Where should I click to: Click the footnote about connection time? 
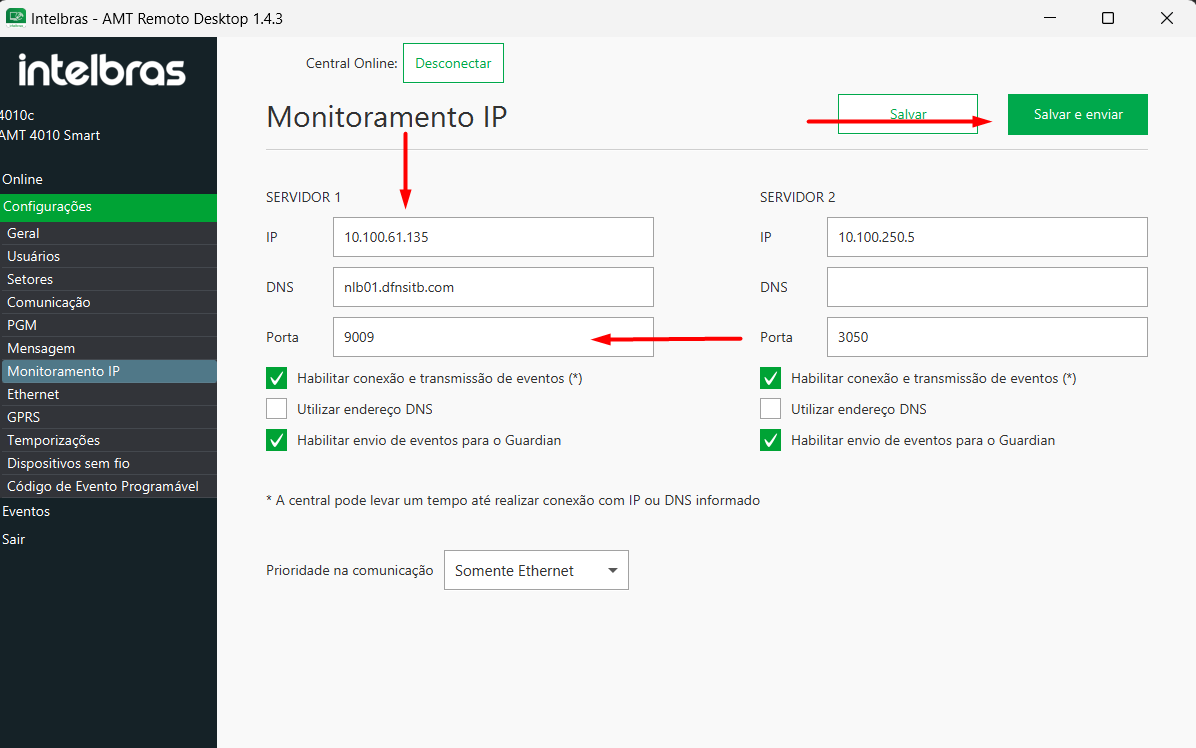(x=513, y=500)
